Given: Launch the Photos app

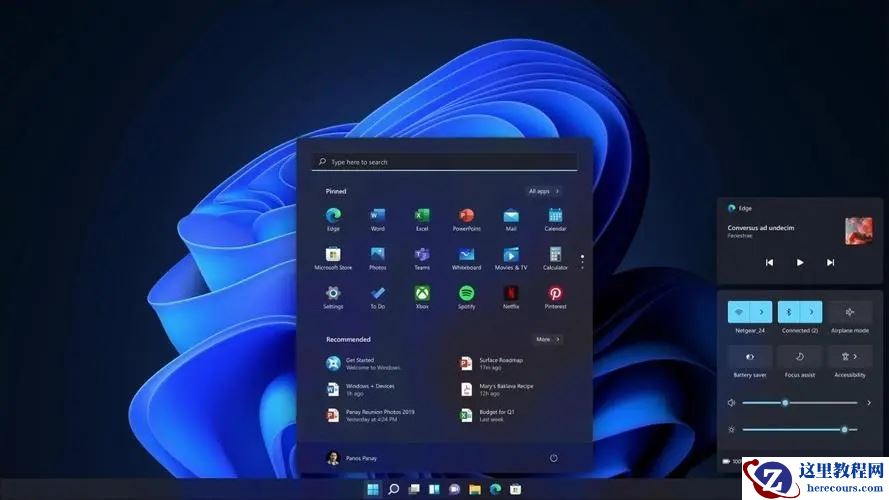Looking at the screenshot, I should (378, 258).
